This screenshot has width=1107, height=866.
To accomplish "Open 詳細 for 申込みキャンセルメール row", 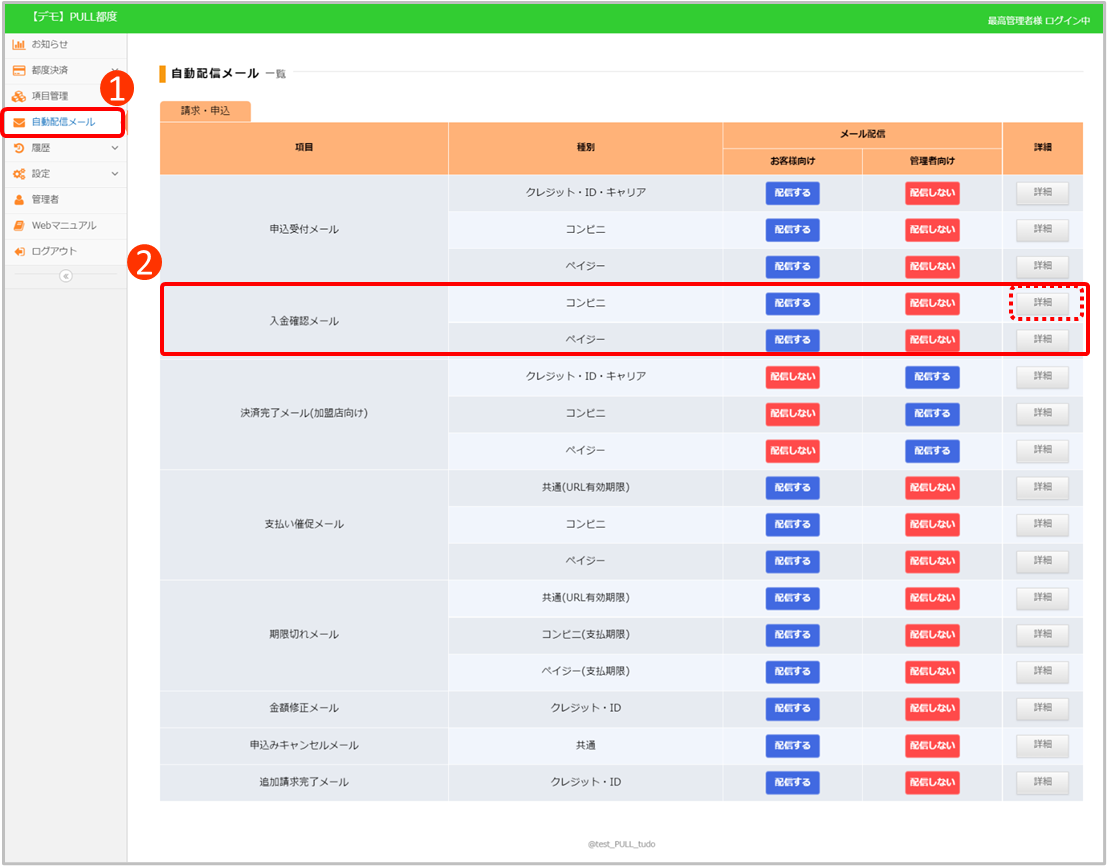I will click(1042, 745).
